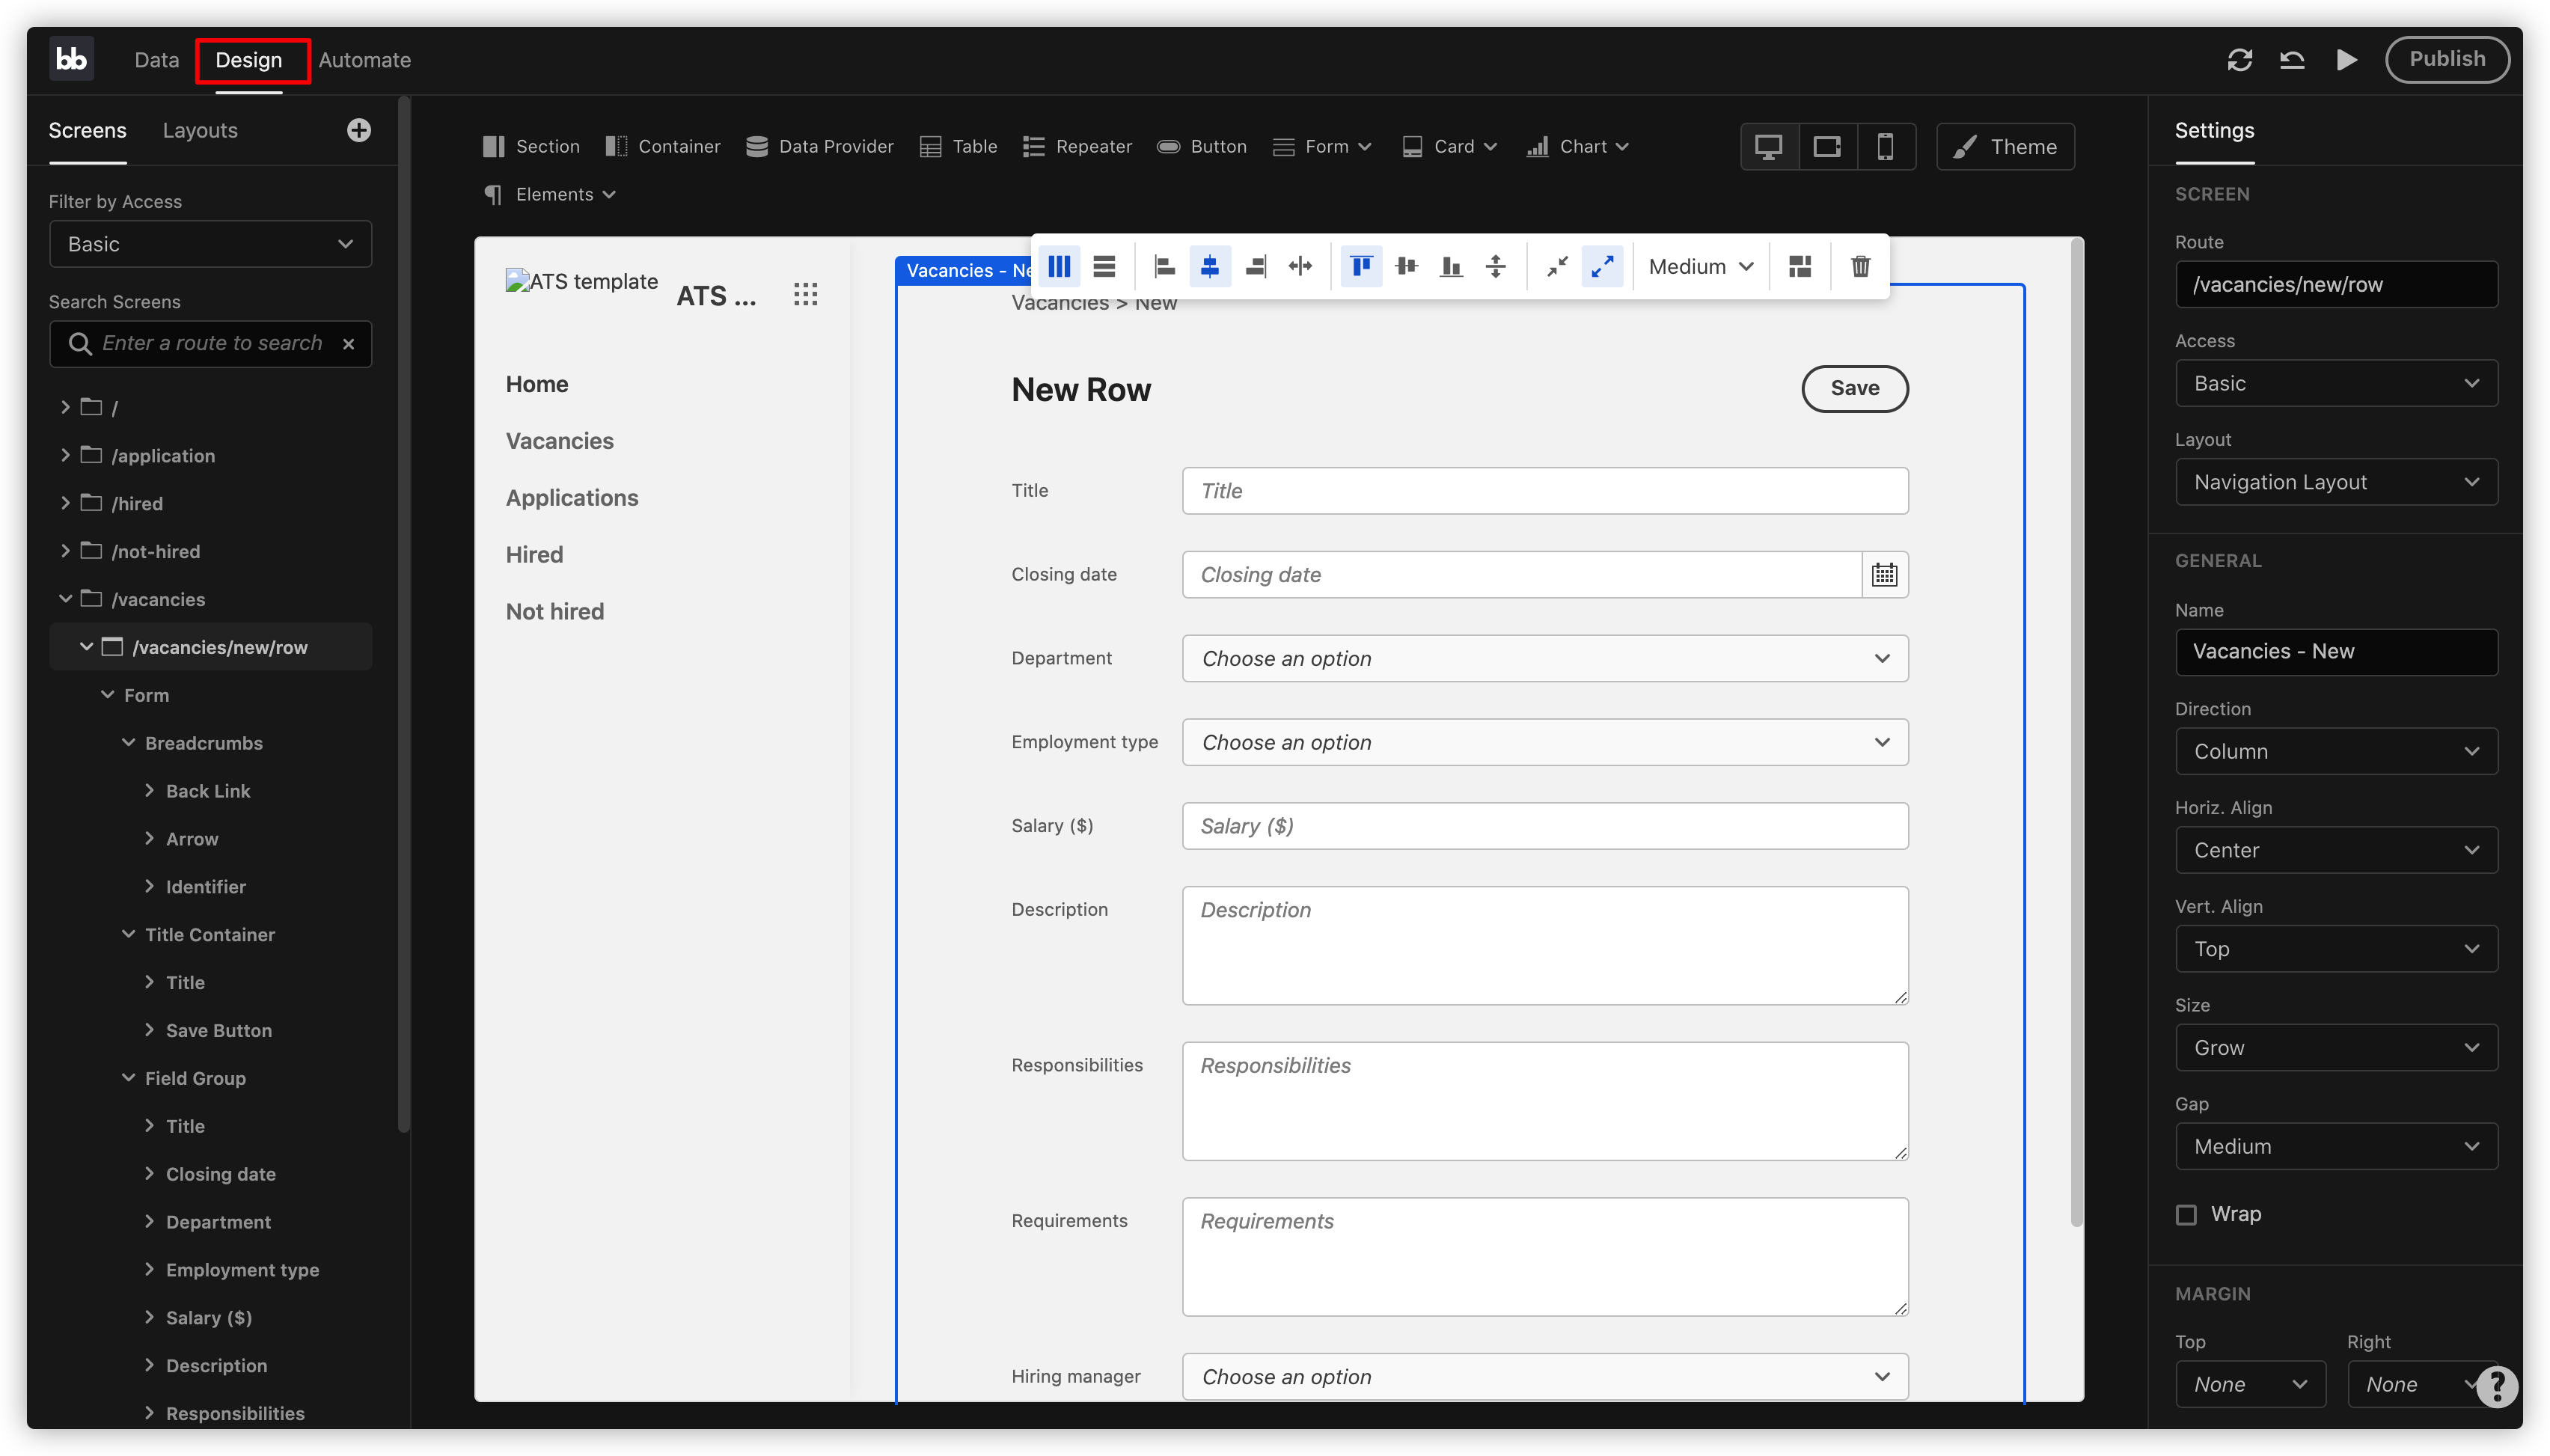Open the Filter by Access Basic dropdown
The height and width of the screenshot is (1456, 2550).
coord(210,244)
